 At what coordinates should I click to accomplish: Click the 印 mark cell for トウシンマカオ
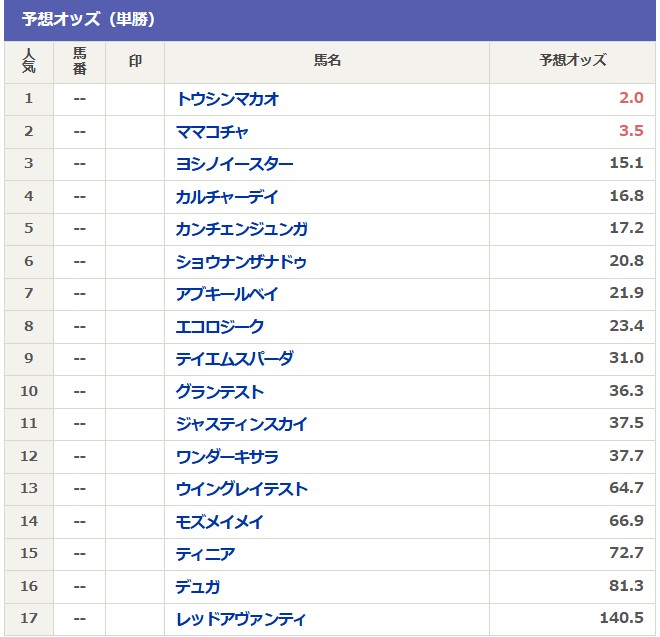pos(135,99)
